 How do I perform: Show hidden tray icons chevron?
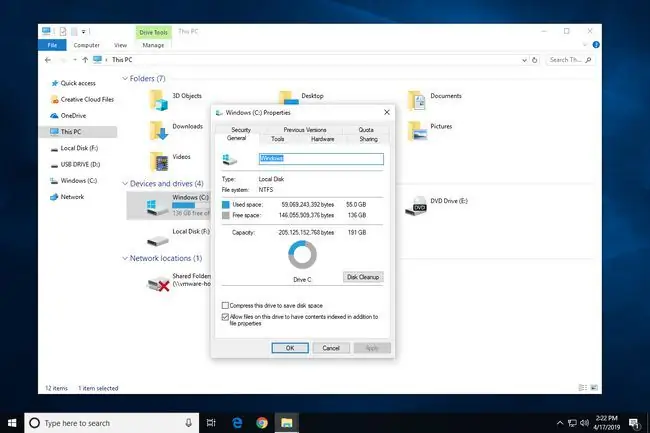click(x=560, y=423)
